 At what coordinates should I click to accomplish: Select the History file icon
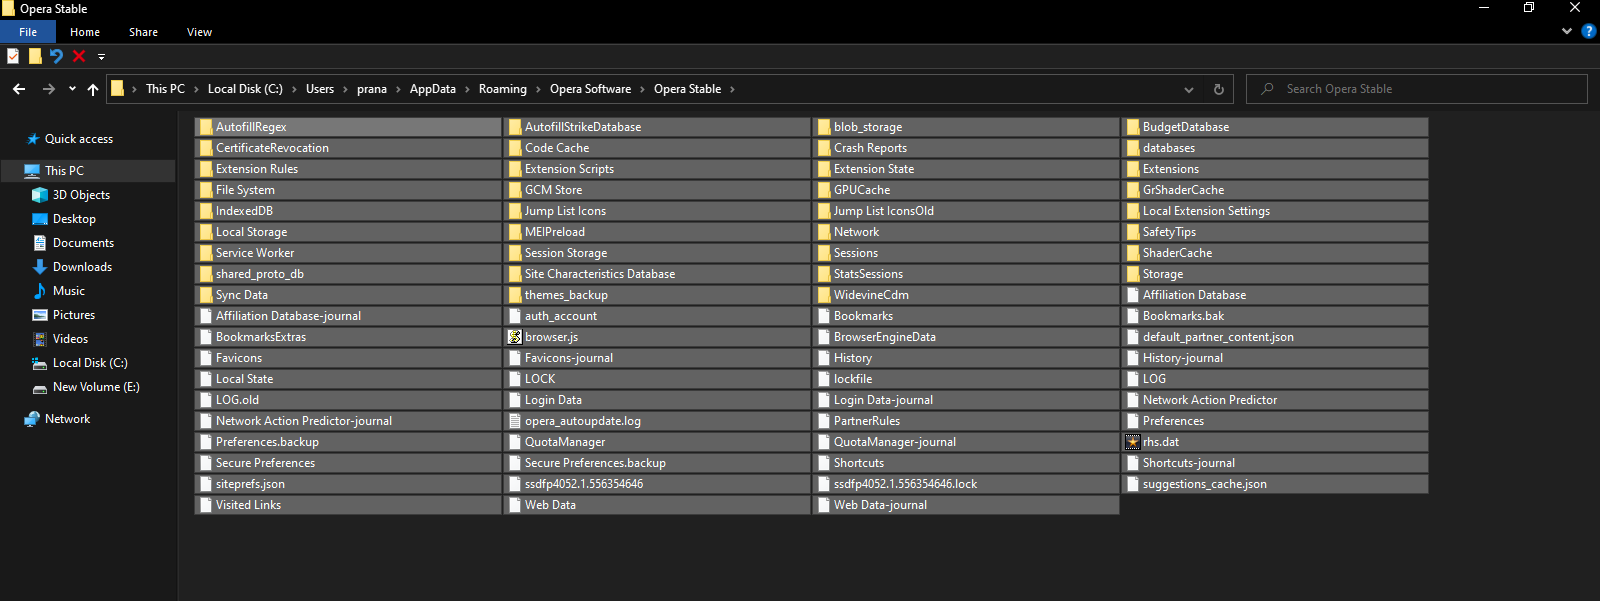tap(824, 358)
